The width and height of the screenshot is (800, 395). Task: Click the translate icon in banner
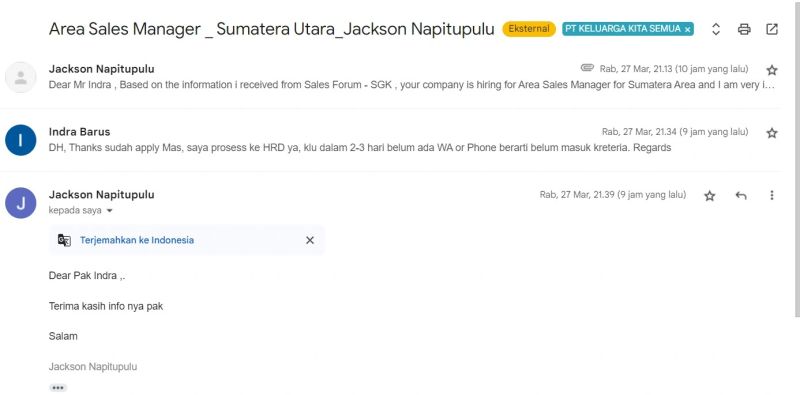[64, 240]
